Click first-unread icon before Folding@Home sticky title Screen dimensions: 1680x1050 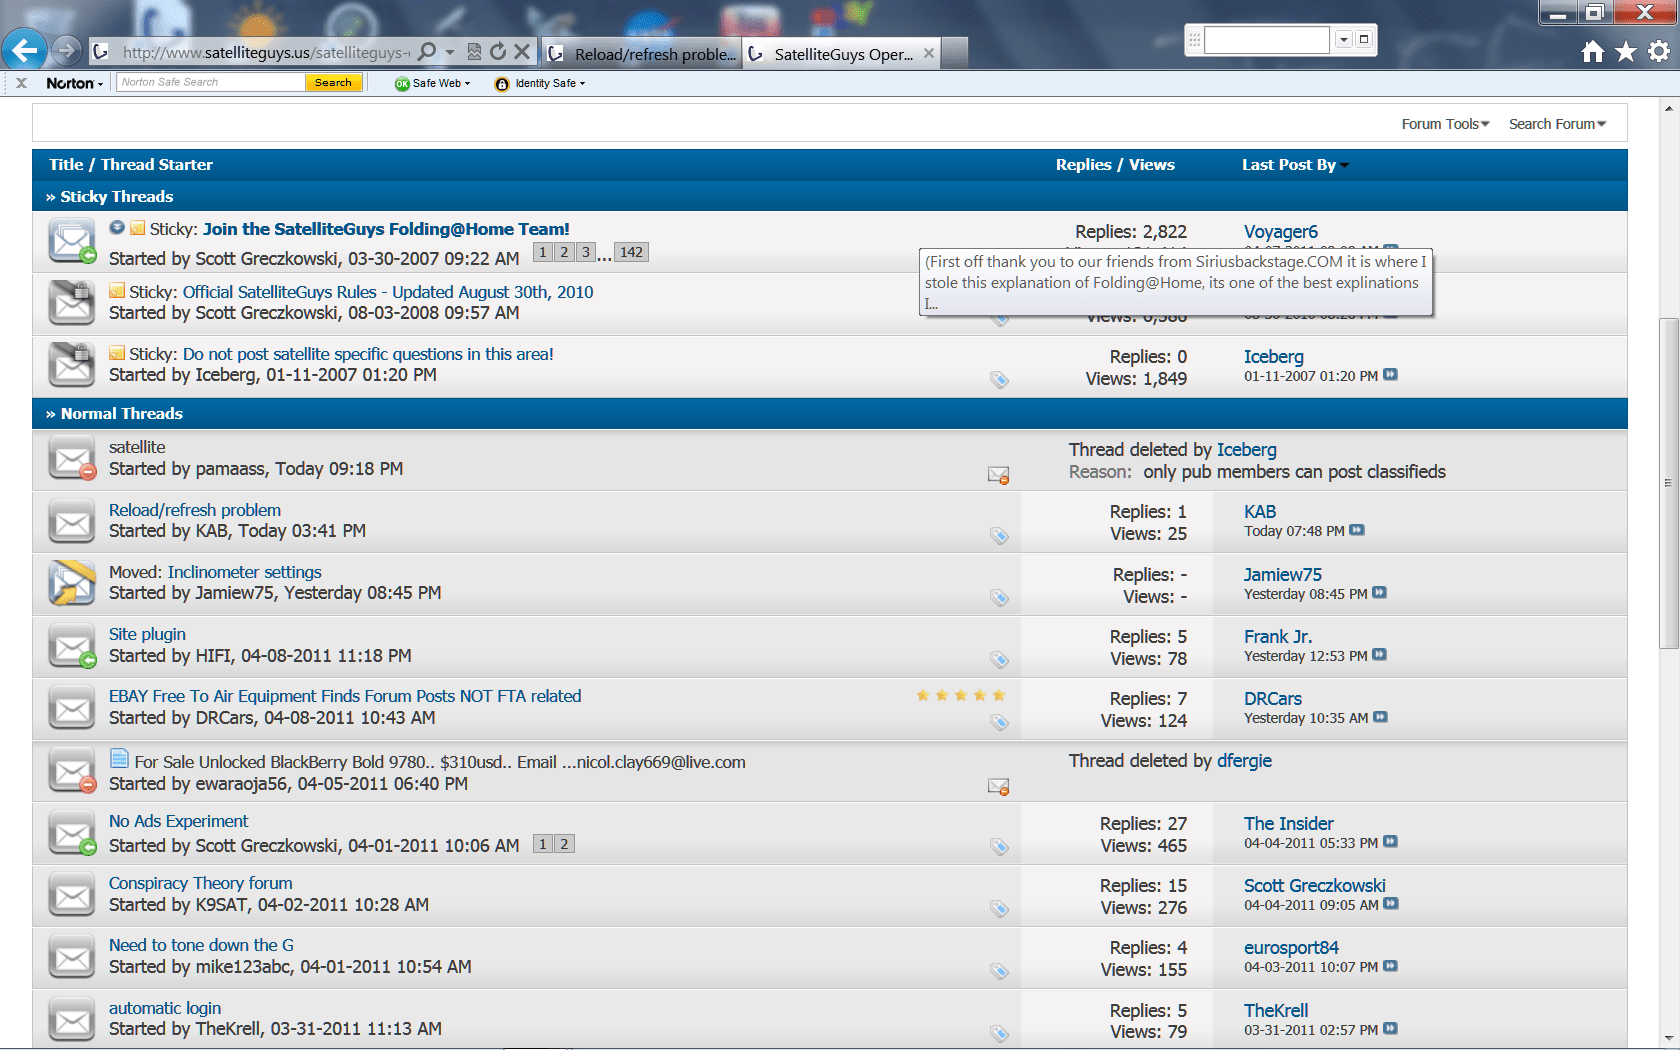(117, 228)
